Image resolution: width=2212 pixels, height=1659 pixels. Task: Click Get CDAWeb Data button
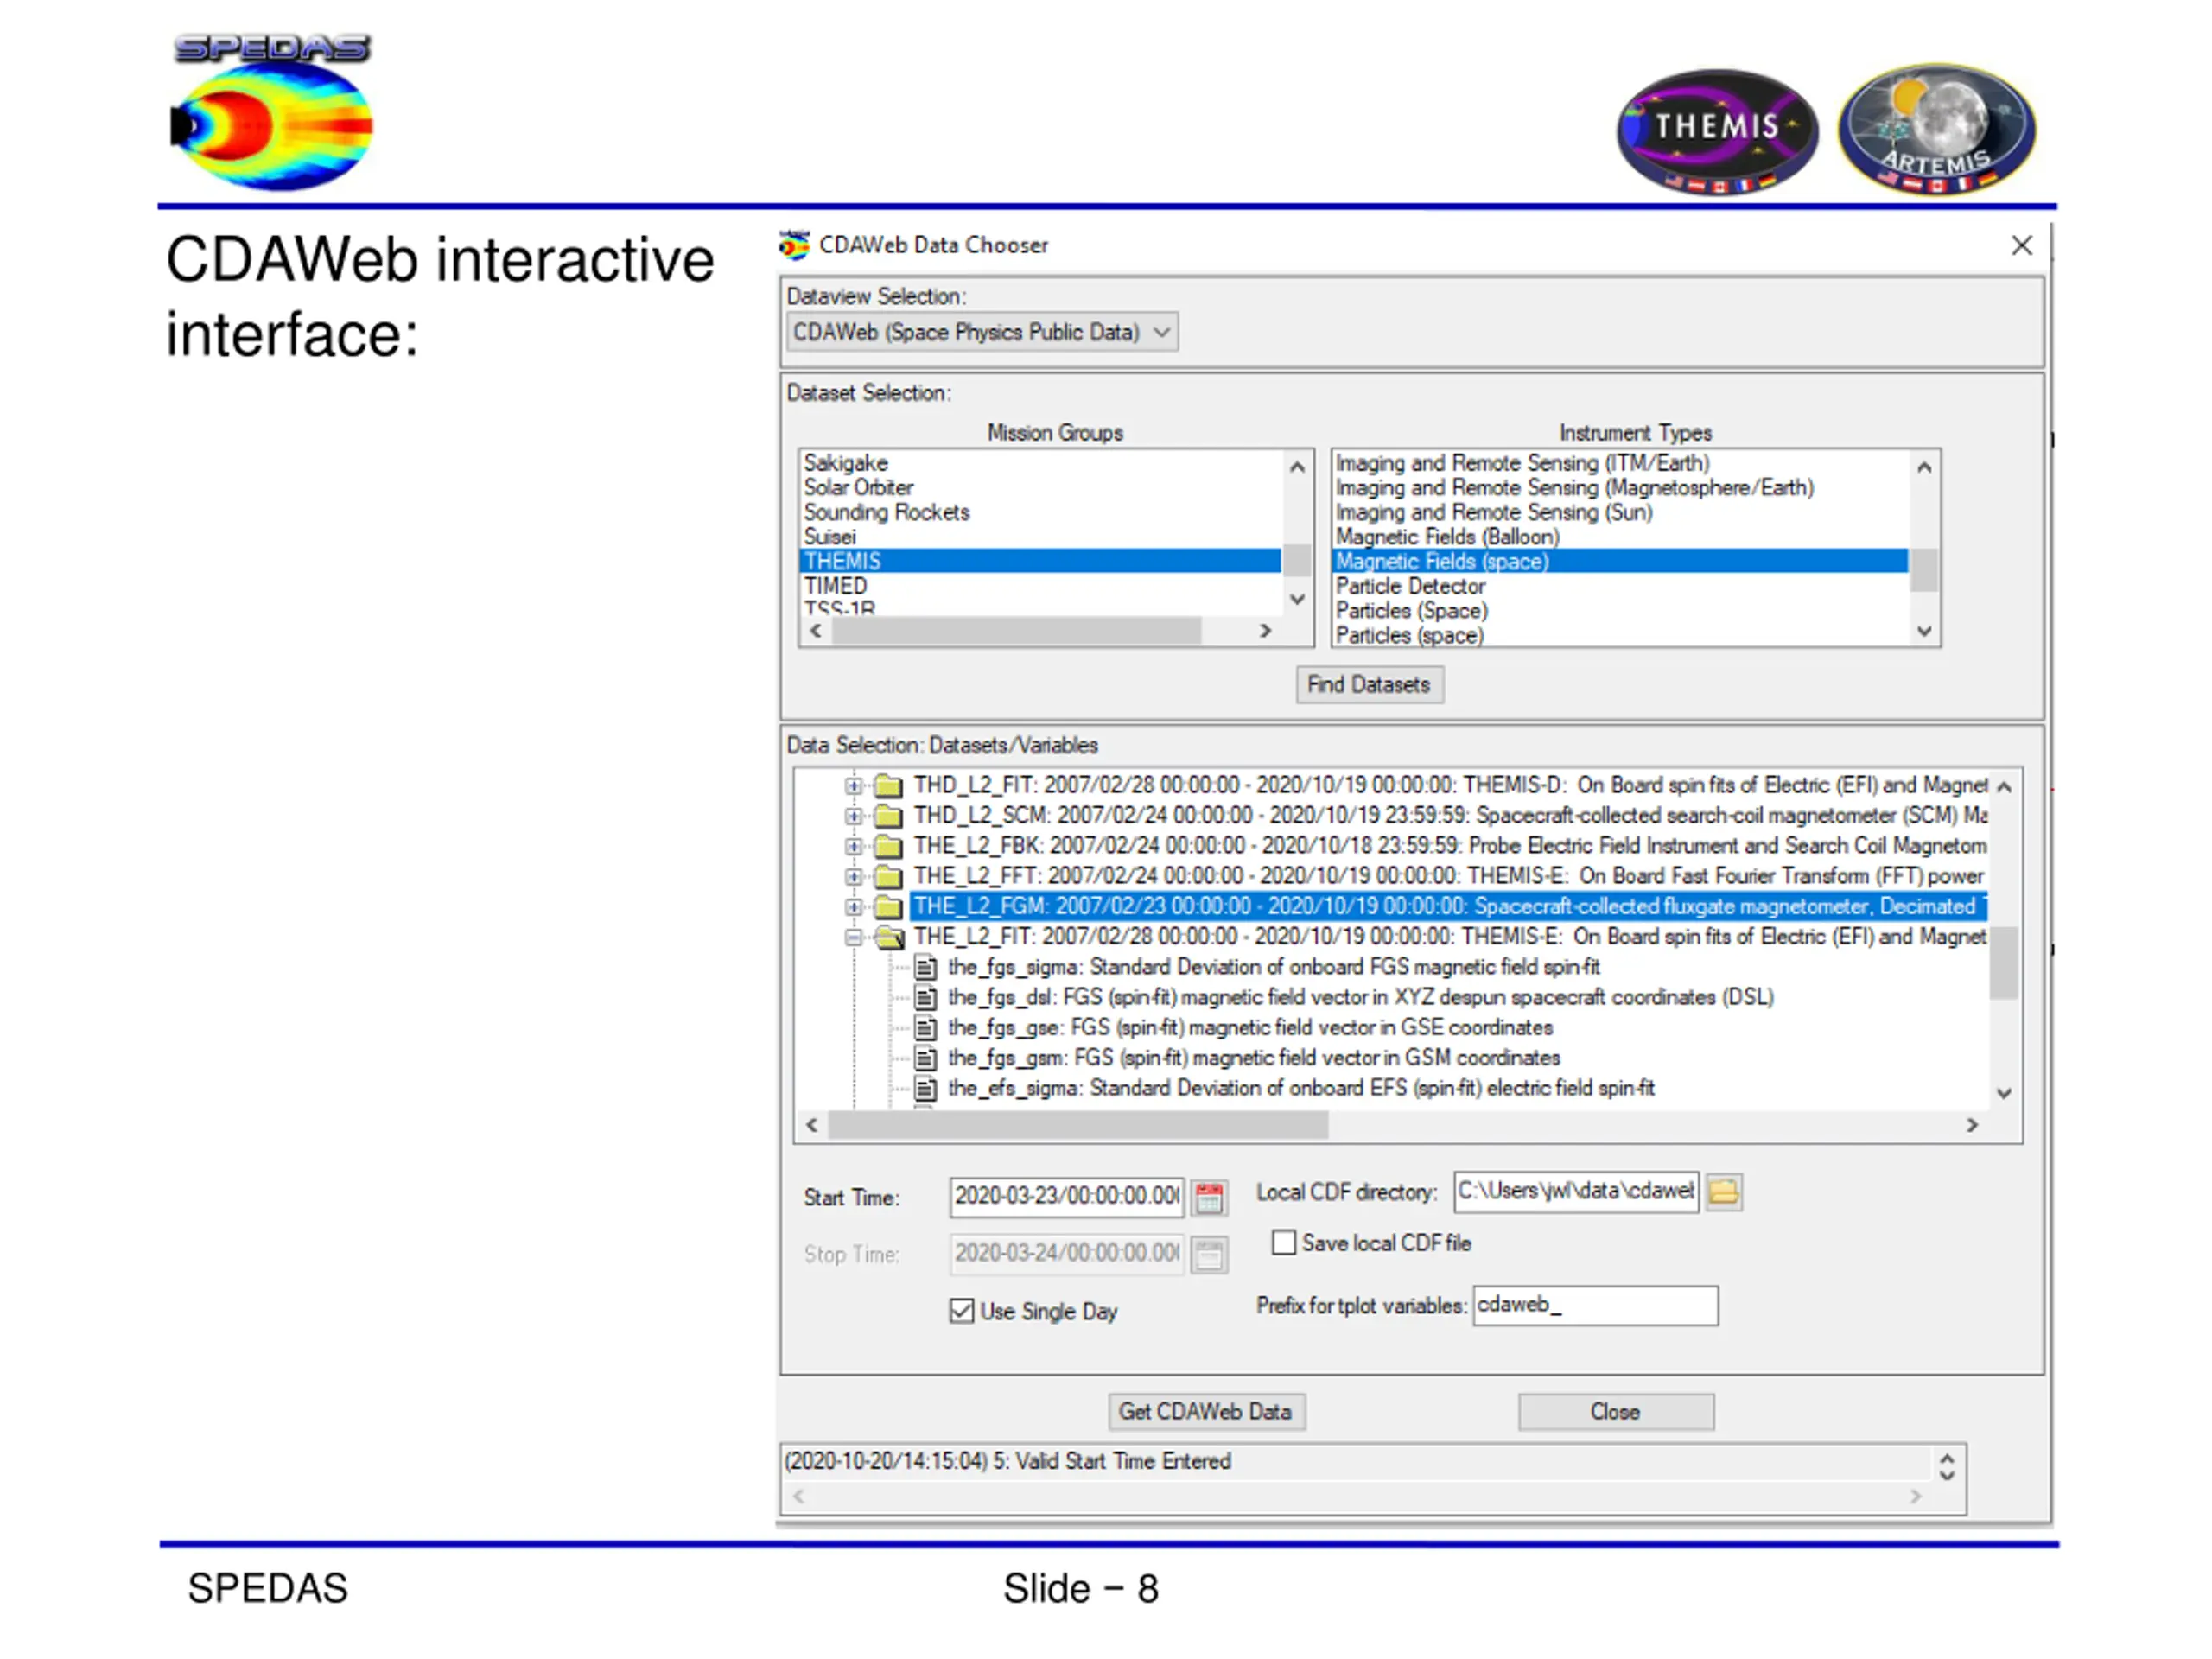tap(1206, 1412)
